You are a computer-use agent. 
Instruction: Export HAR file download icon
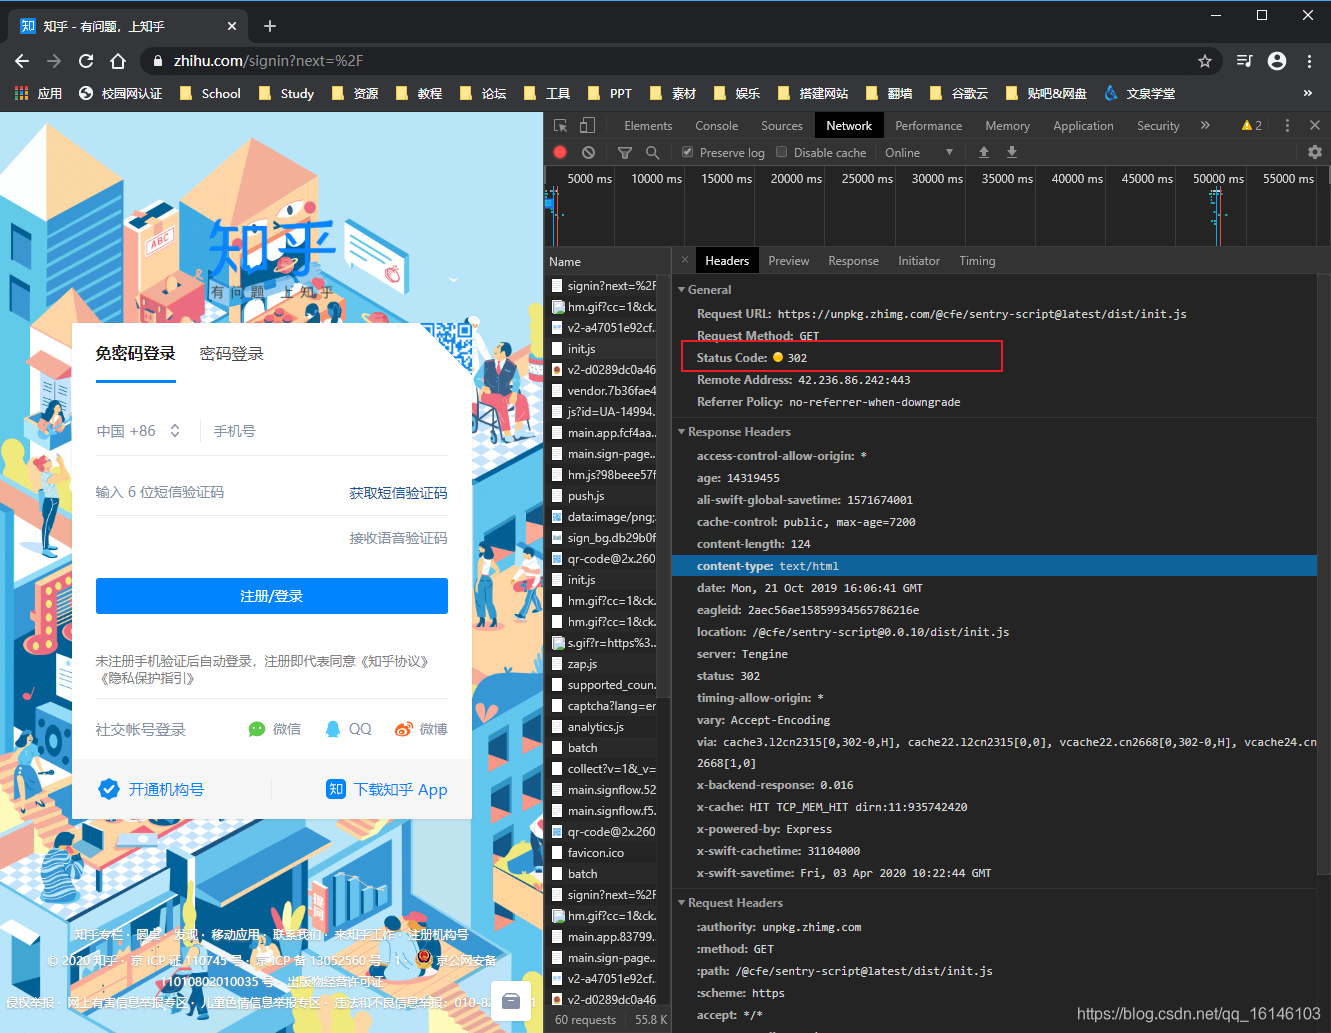[1012, 152]
